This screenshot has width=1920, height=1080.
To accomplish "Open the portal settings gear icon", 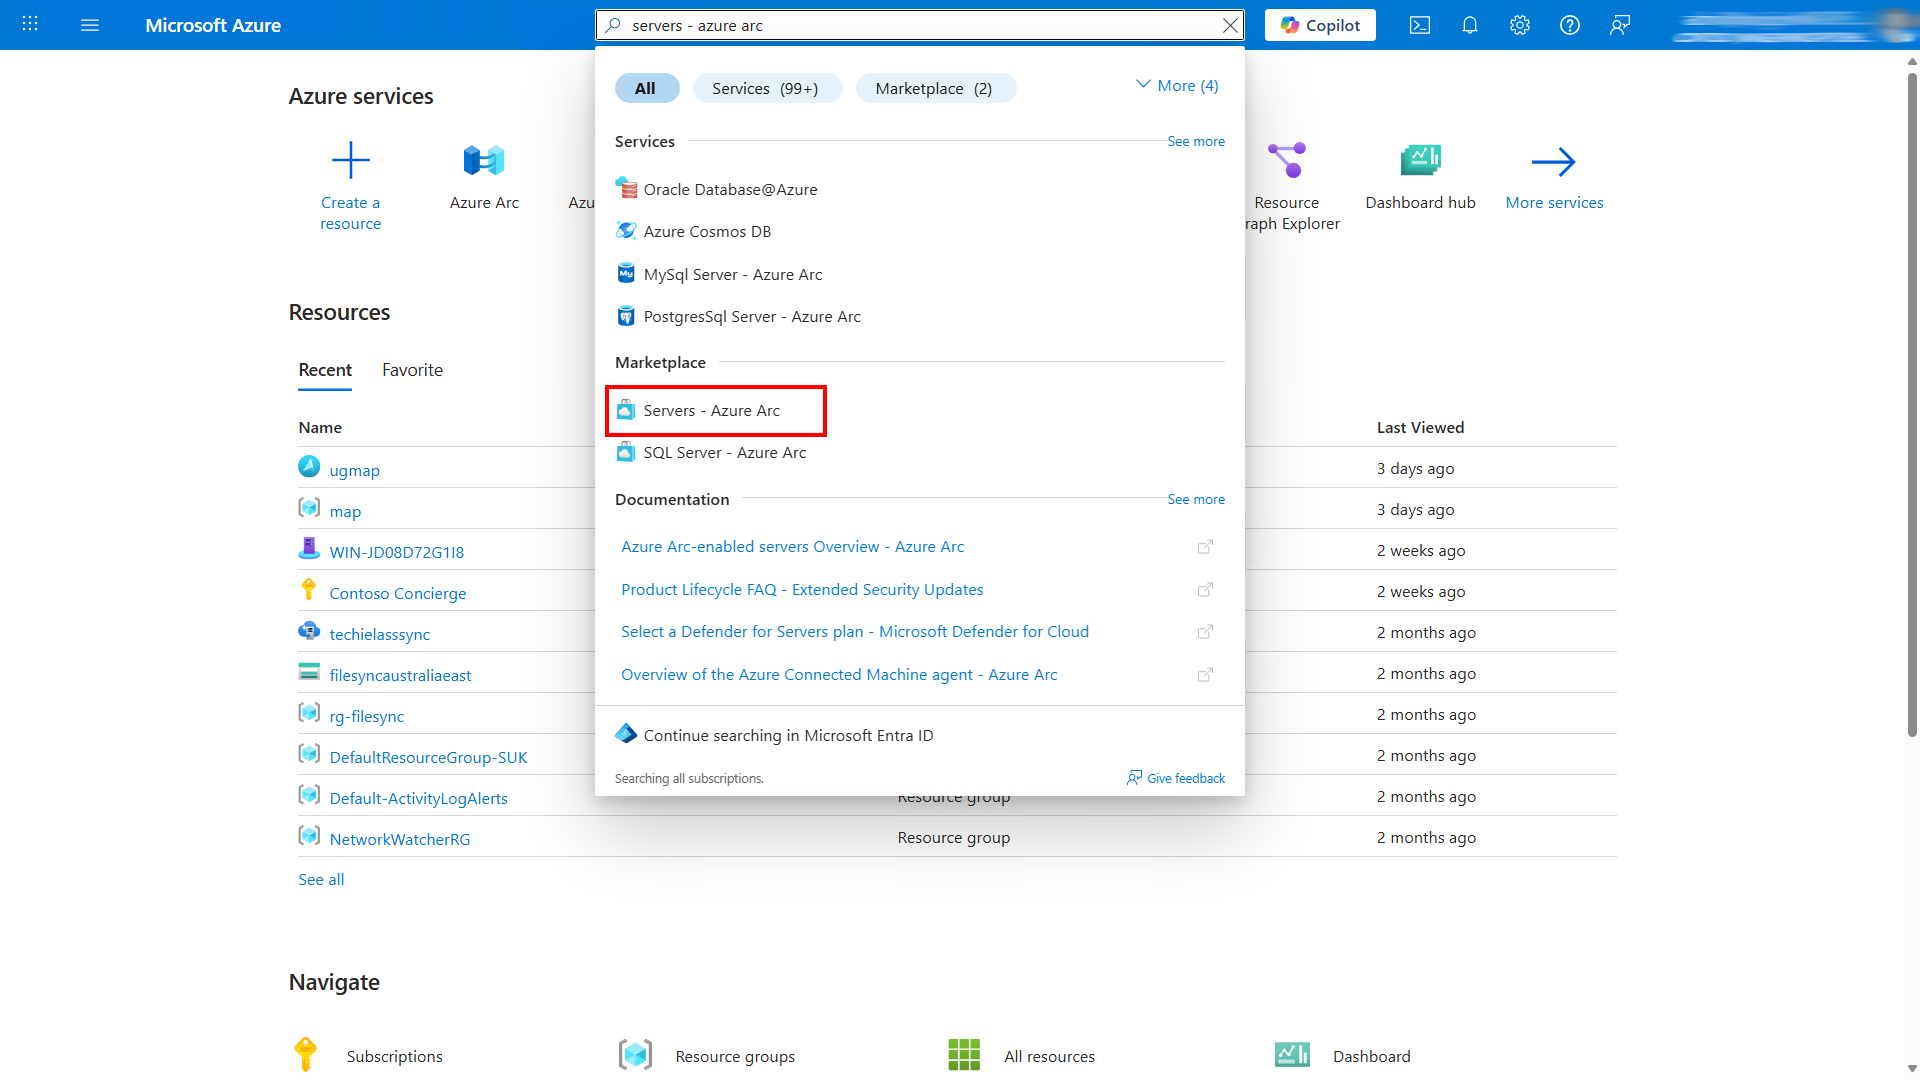I will click(1519, 25).
